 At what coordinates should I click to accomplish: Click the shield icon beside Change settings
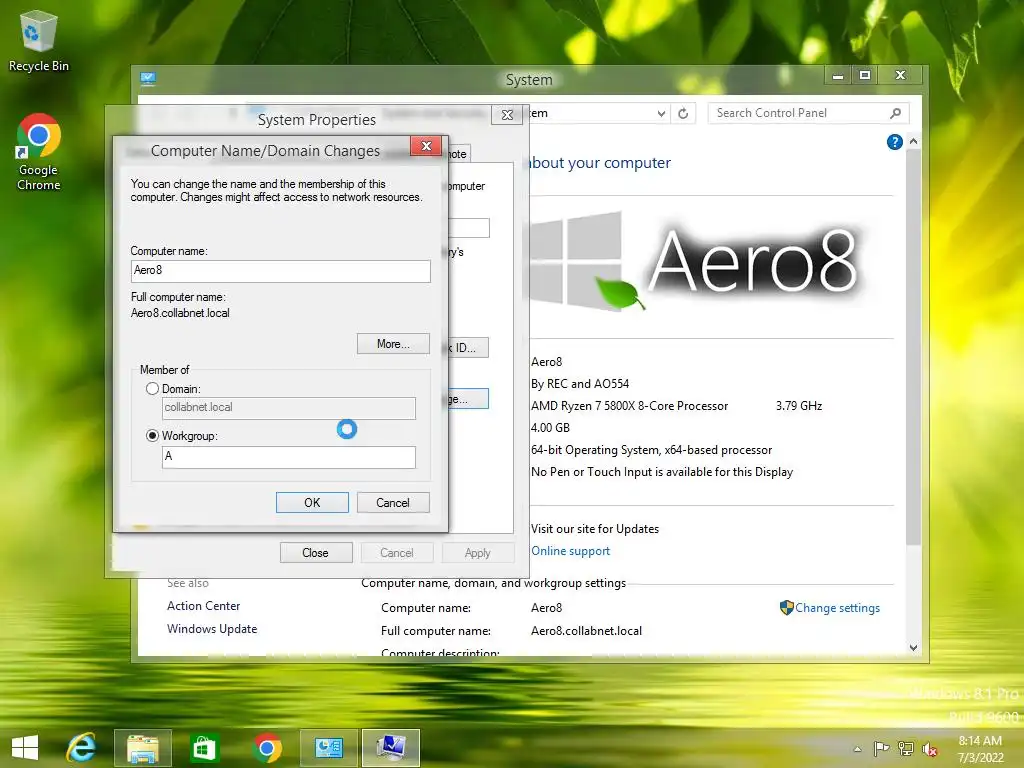[786, 607]
